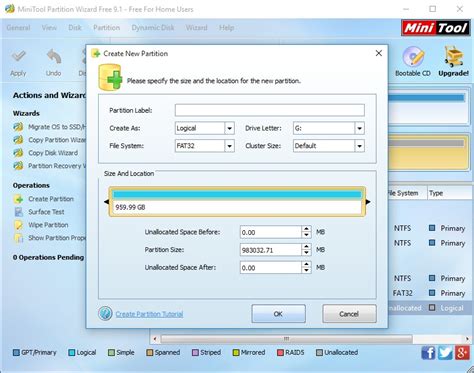Open the Help menu
Screen dimensions: 474x373
pos(226,28)
